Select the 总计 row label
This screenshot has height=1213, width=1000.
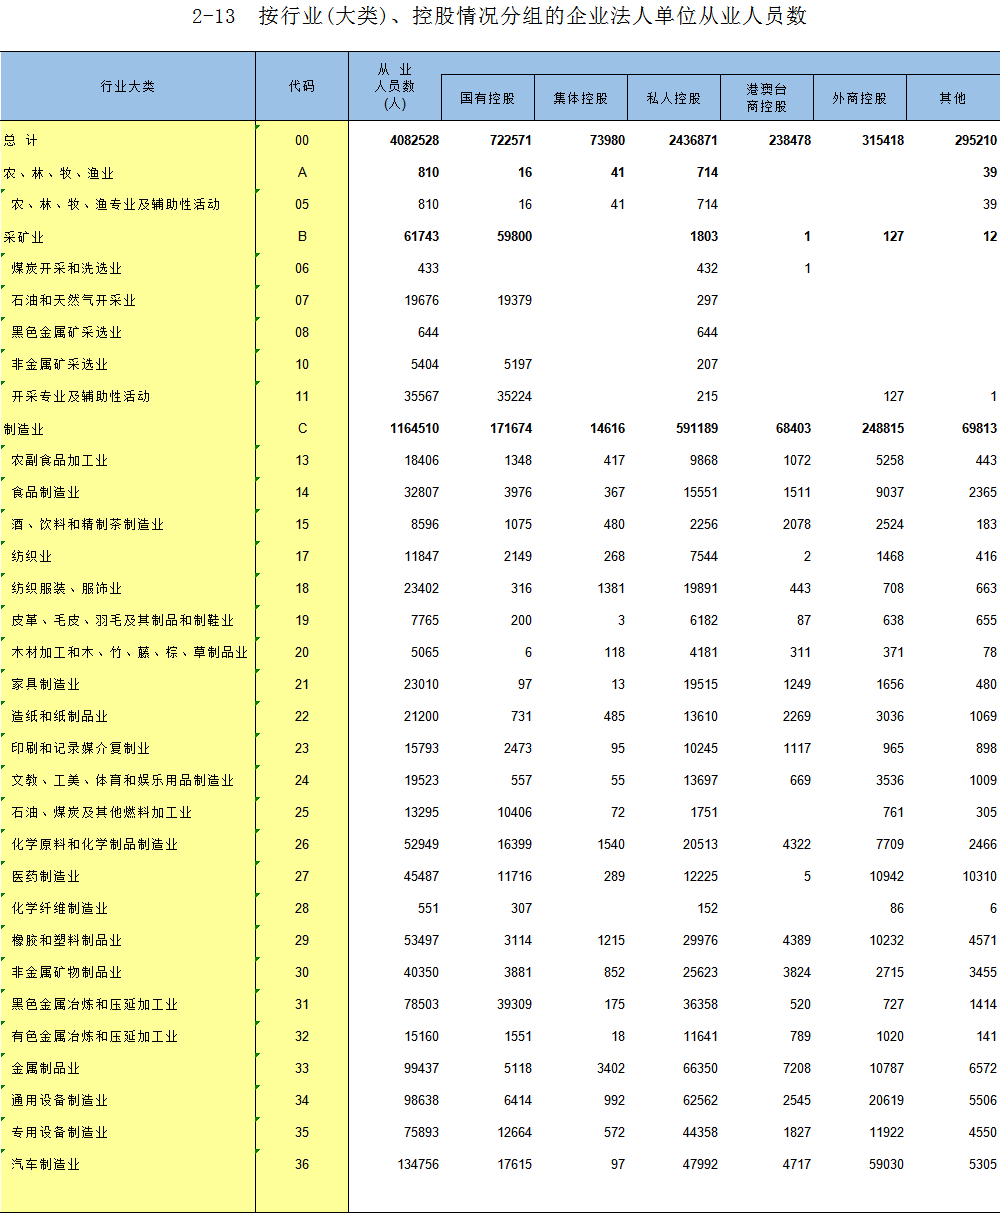point(21,141)
